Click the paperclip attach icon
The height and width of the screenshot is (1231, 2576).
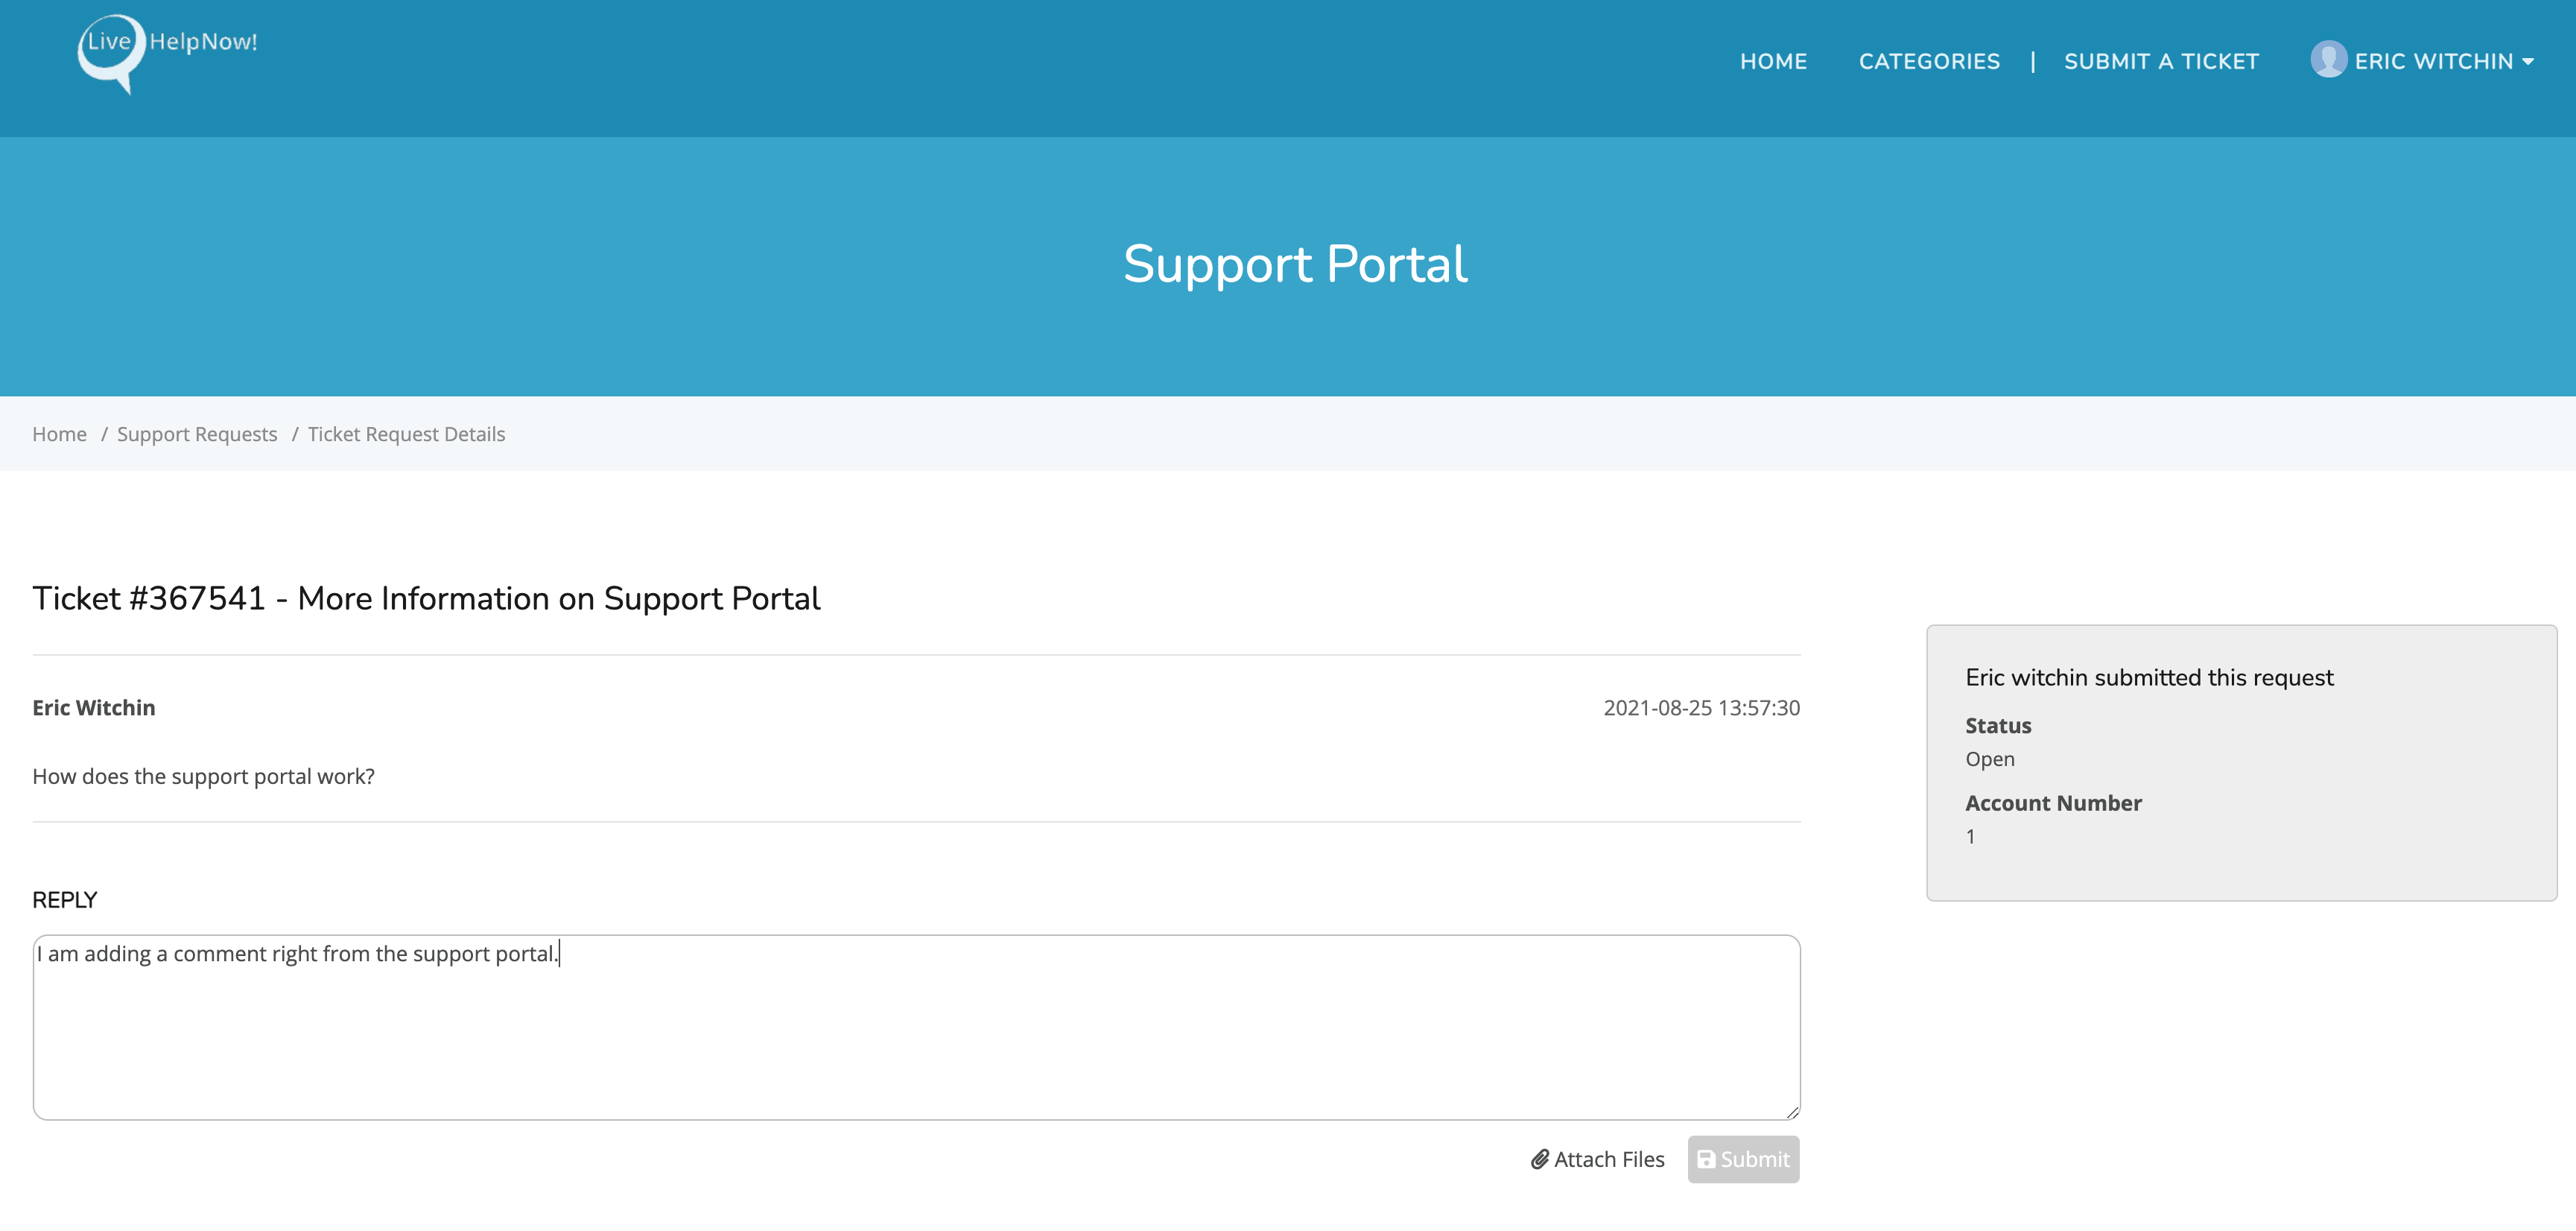click(1539, 1159)
